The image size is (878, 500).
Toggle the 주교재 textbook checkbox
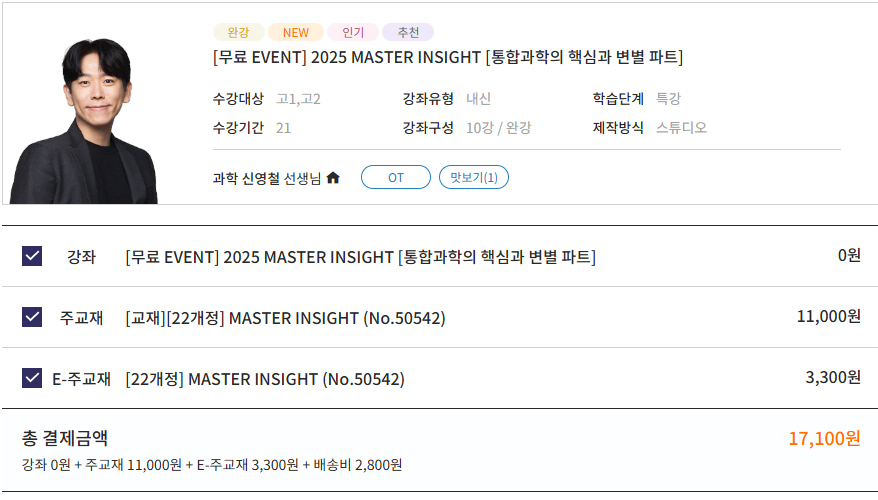tap(32, 317)
